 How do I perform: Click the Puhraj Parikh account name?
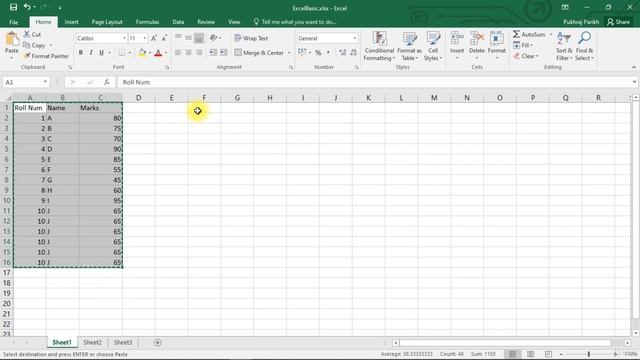coord(581,22)
